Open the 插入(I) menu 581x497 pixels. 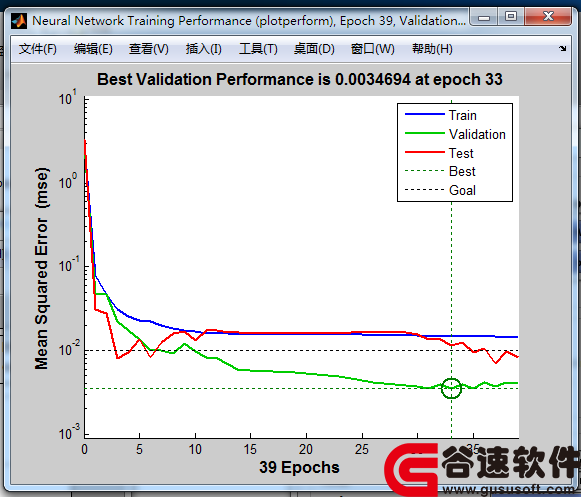[203, 49]
